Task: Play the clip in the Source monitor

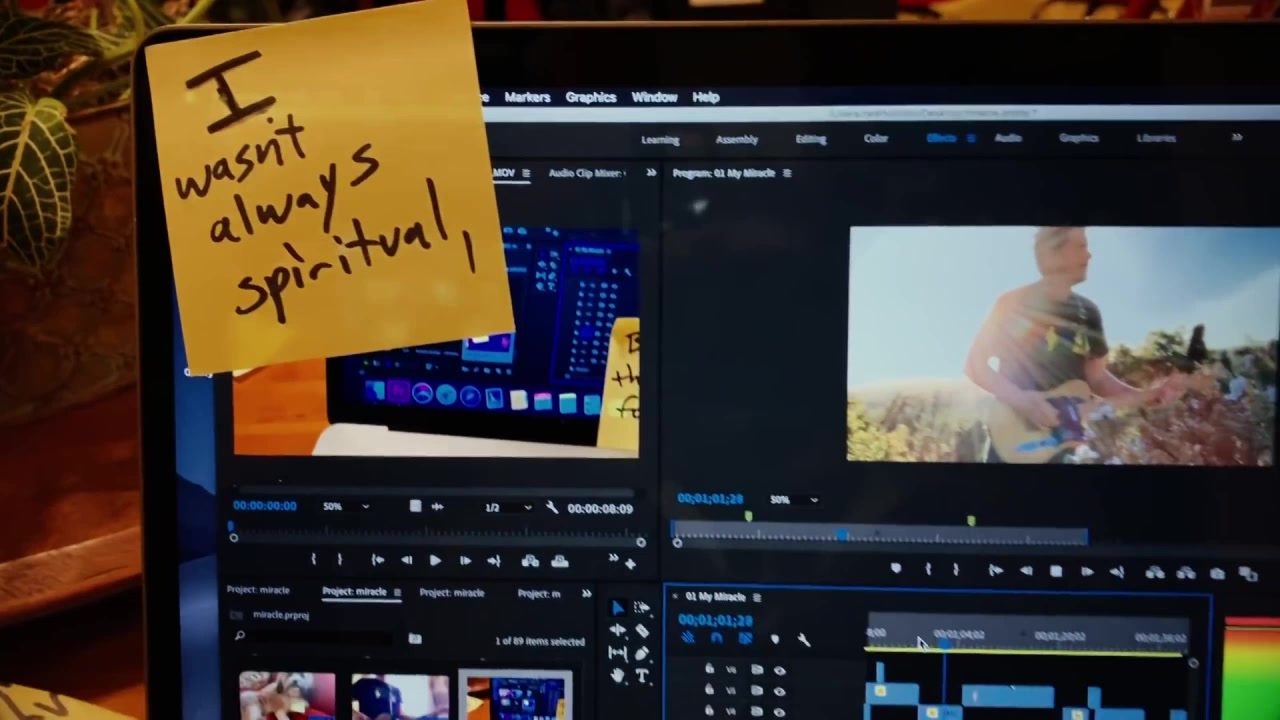Action: [435, 561]
